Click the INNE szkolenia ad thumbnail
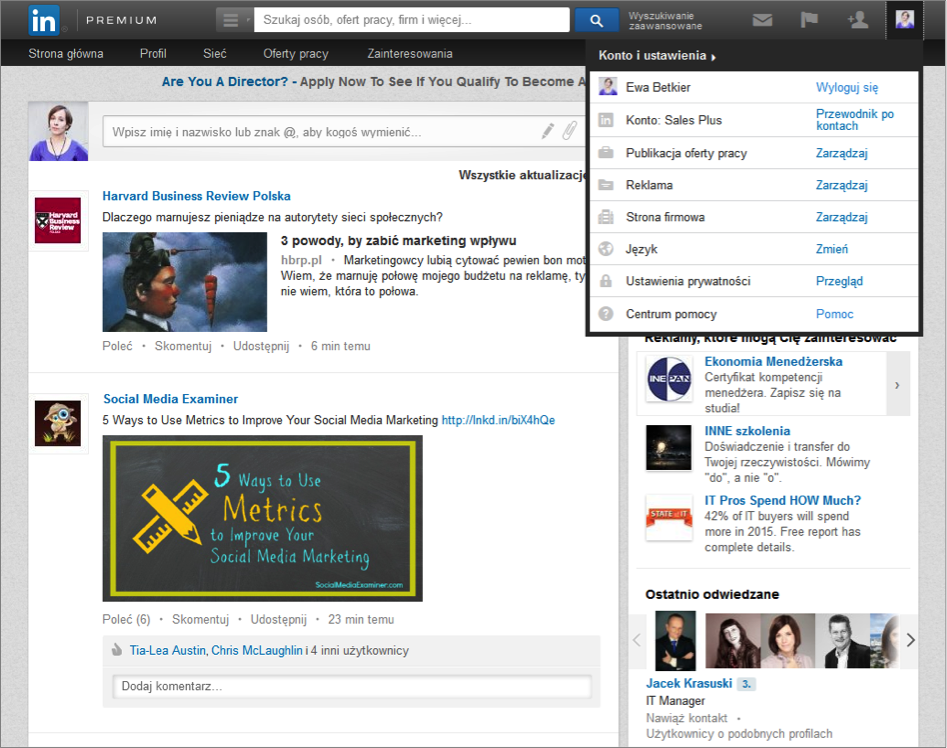Image resolution: width=947 pixels, height=748 pixels. tap(669, 447)
